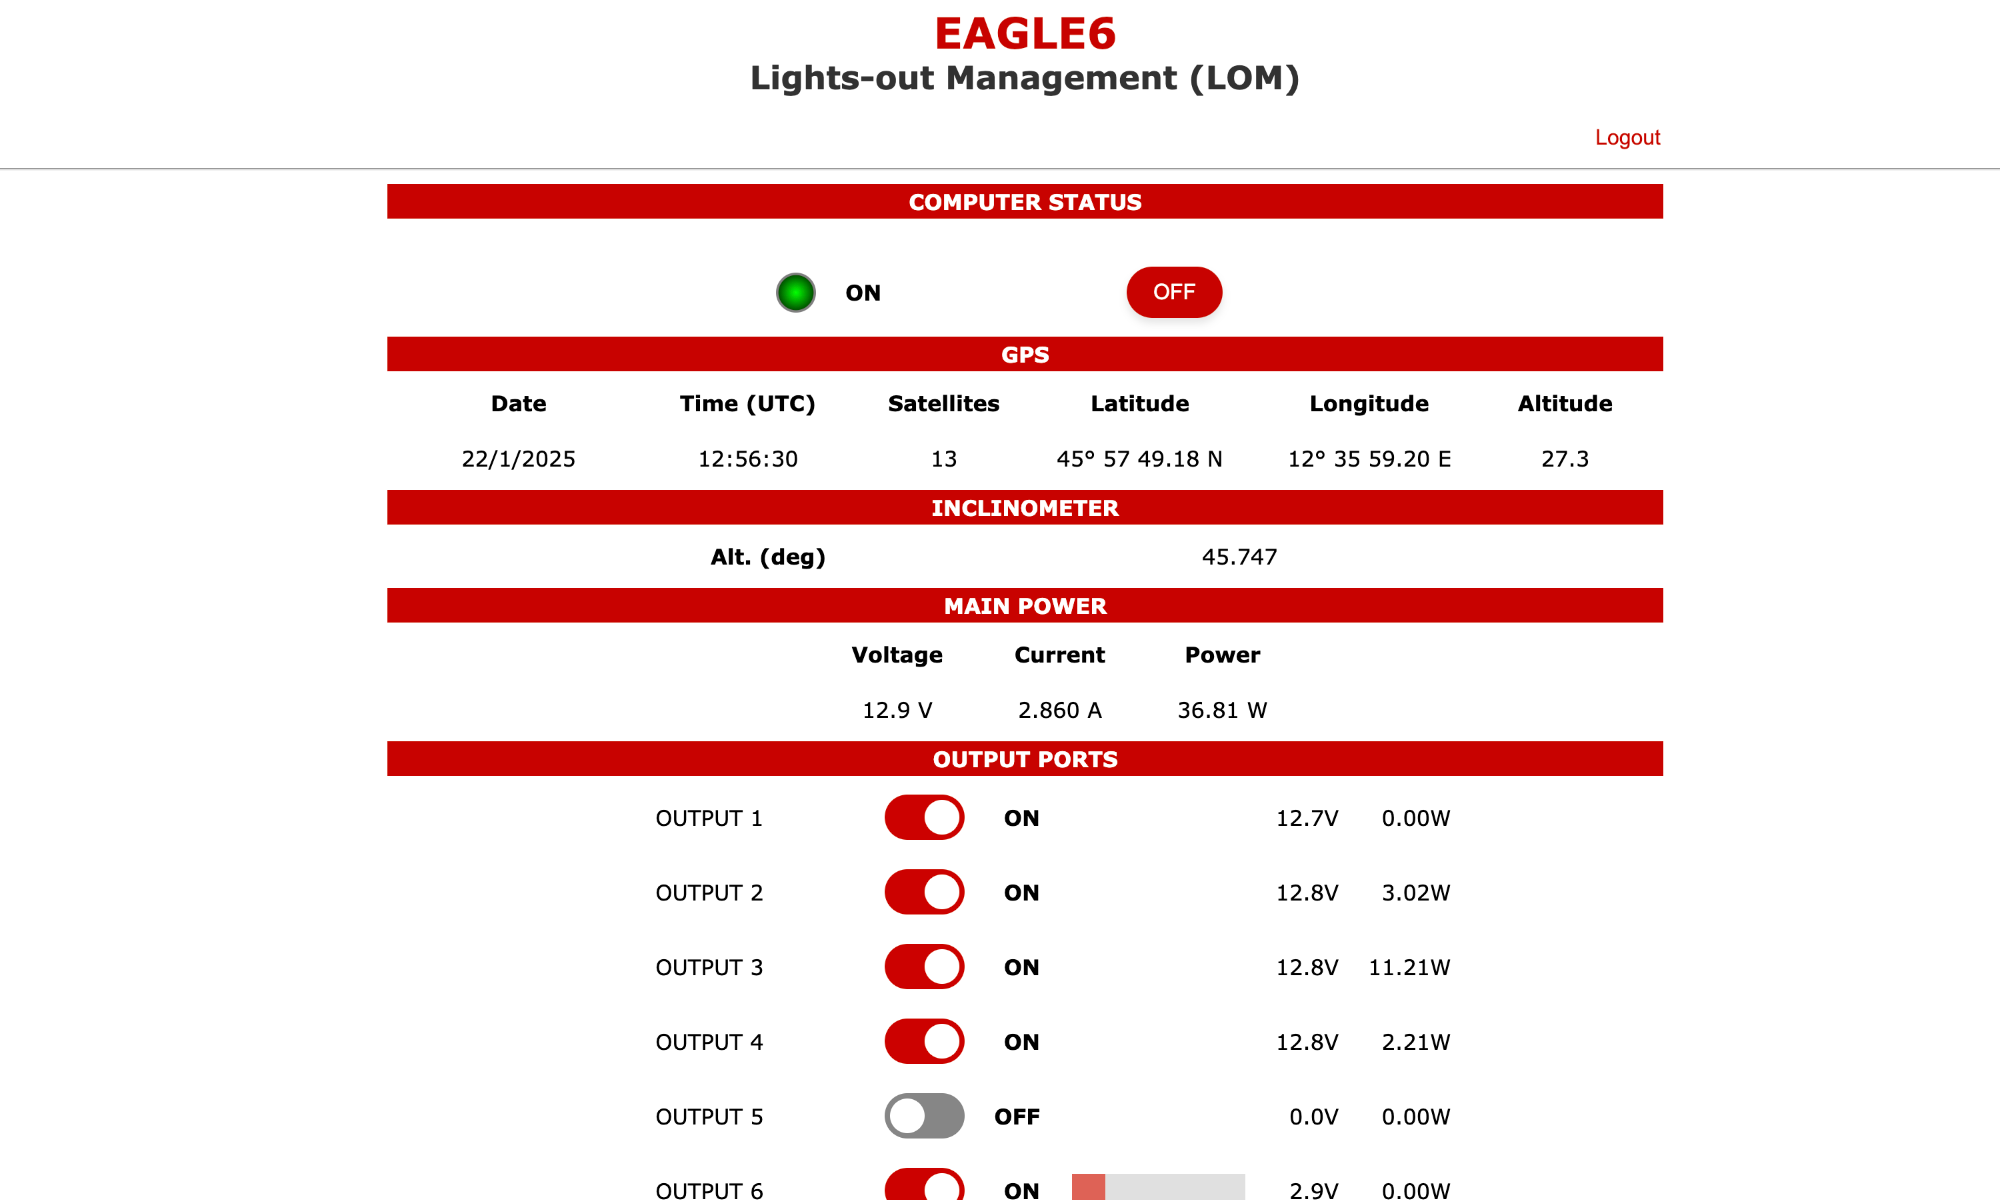The width and height of the screenshot is (2000, 1200).
Task: Click the inclinometer value 45.747
Action: [1239, 557]
